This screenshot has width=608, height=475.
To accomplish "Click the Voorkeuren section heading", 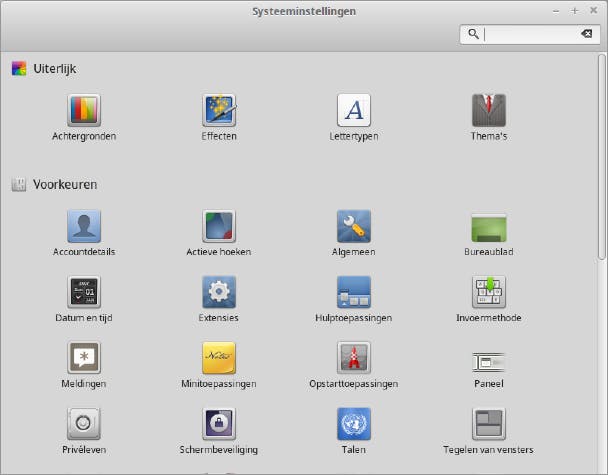I will pos(65,185).
